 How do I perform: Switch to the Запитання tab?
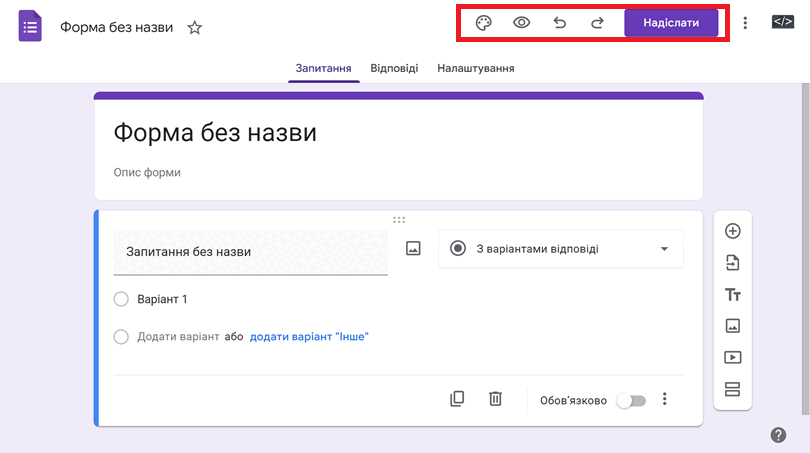click(x=323, y=68)
